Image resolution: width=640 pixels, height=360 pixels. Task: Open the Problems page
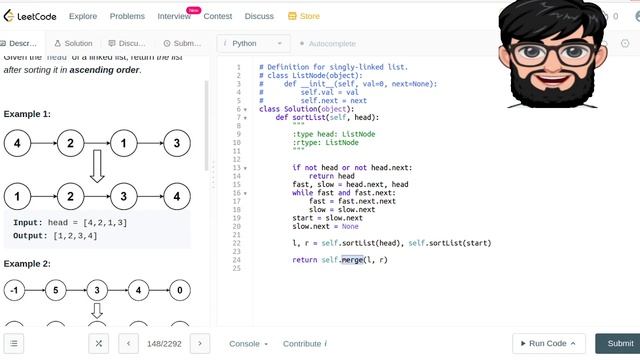(x=127, y=16)
